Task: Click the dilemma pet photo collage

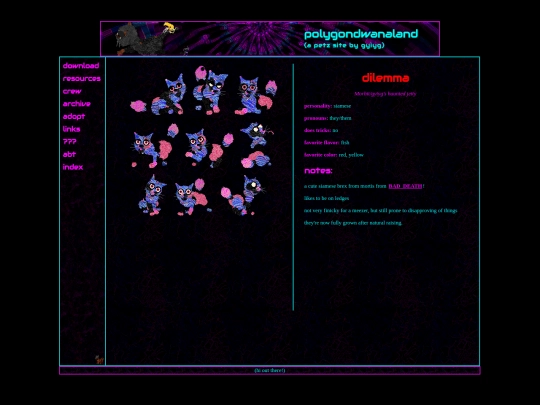Action: coord(203,141)
